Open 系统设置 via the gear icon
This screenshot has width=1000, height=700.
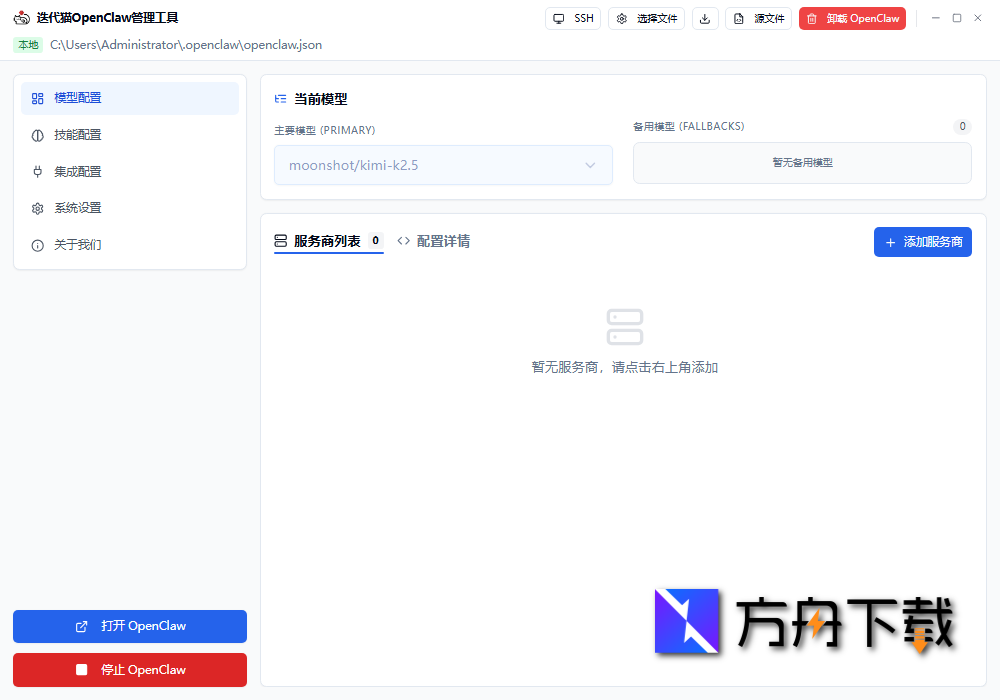[x=37, y=207]
